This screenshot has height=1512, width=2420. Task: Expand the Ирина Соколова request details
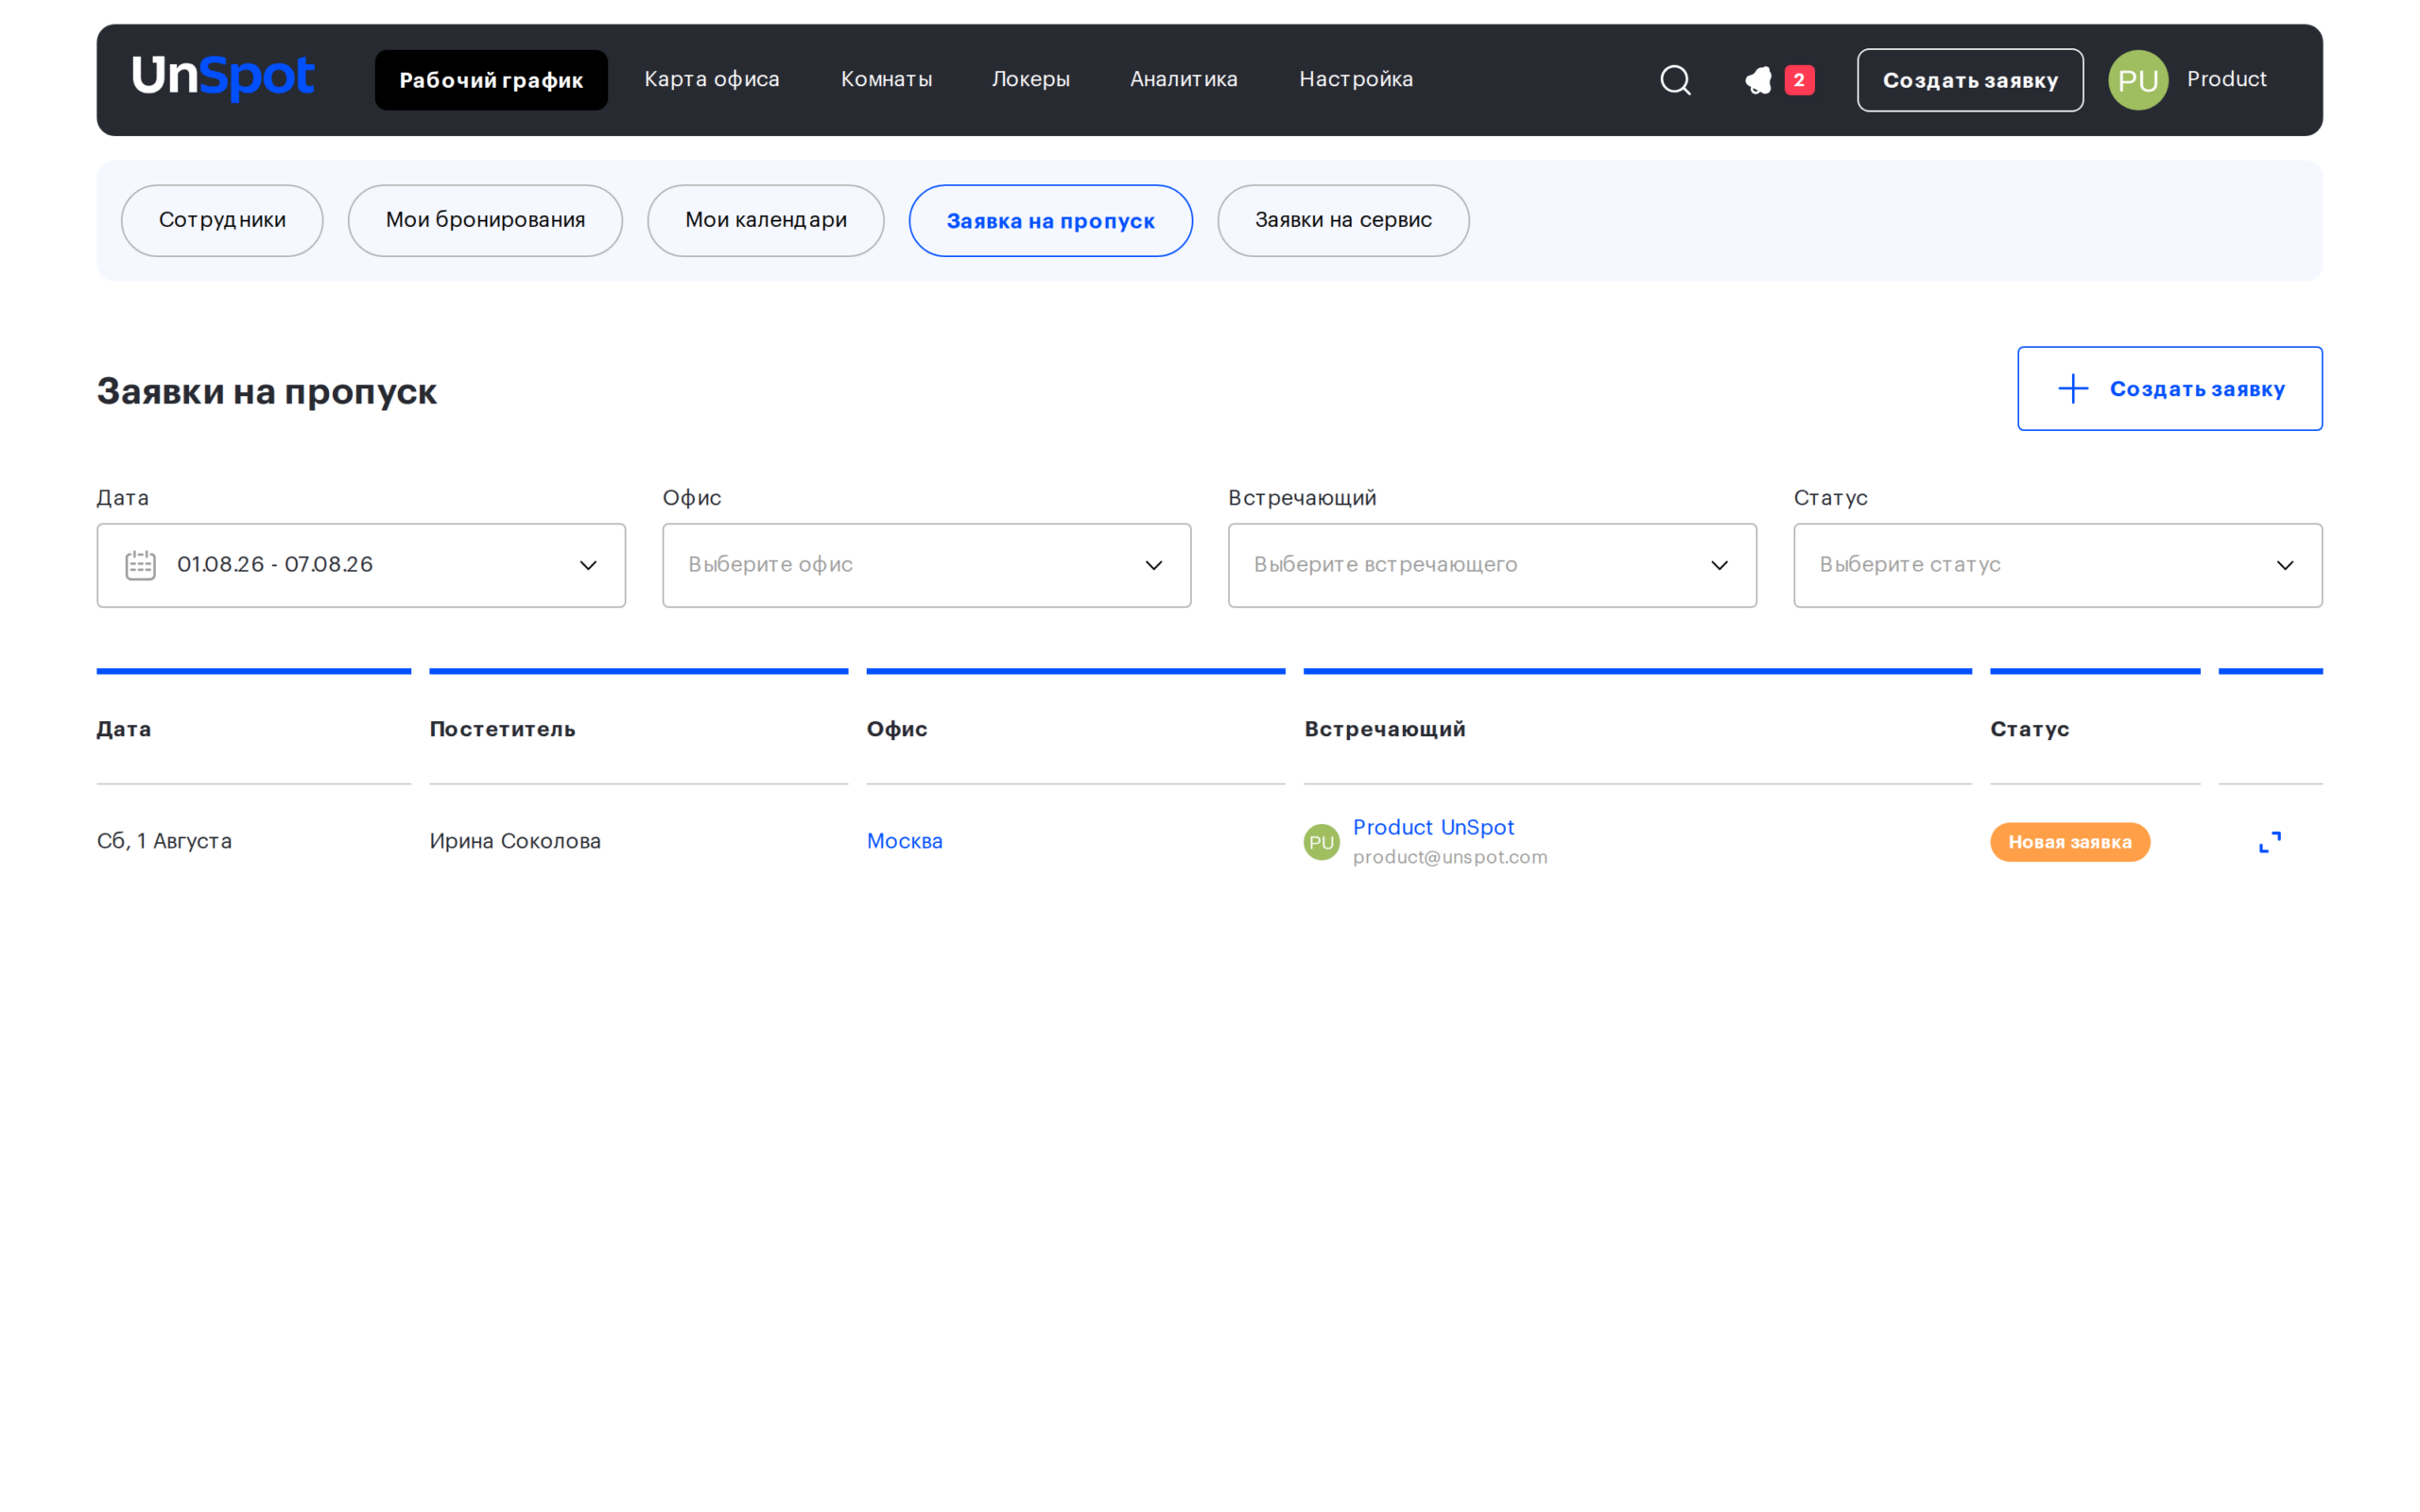2270,842
